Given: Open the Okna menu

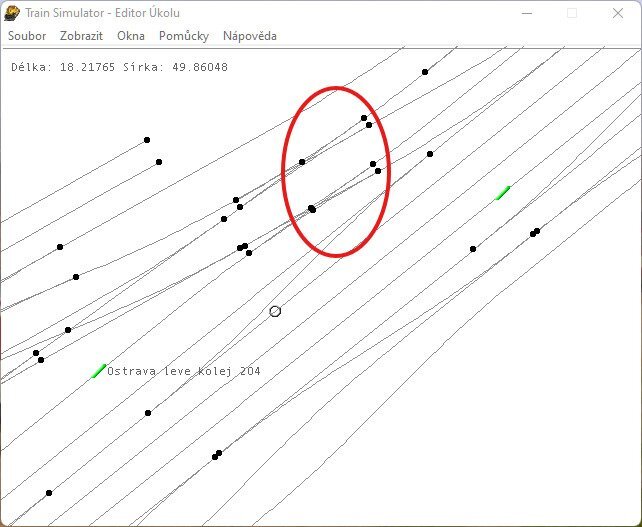Looking at the screenshot, I should click(131, 36).
